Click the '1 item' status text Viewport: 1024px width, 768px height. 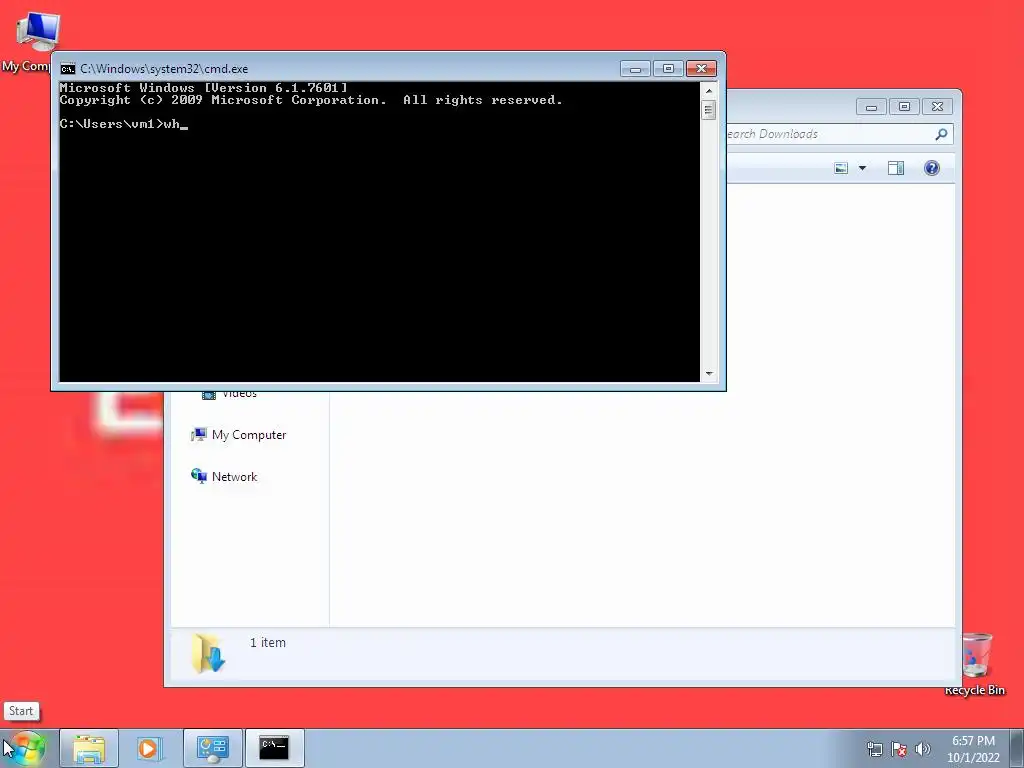268,643
